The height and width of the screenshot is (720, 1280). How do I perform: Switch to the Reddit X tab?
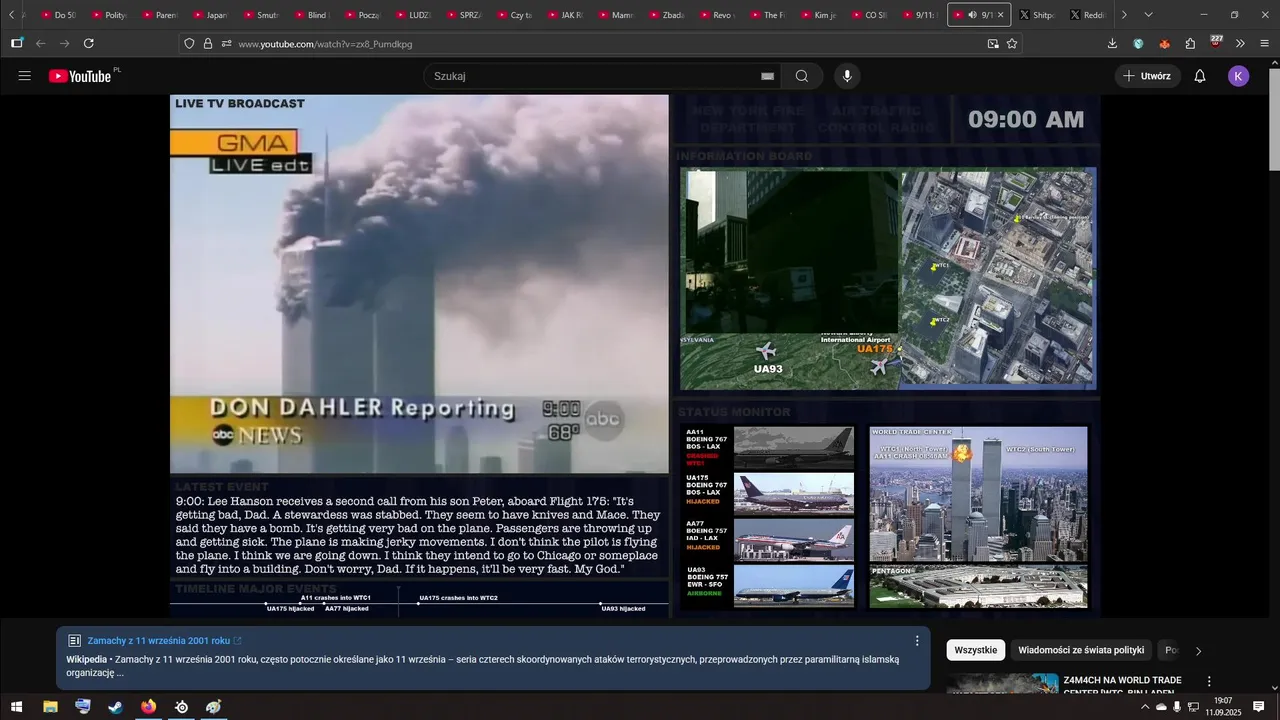(1088, 15)
